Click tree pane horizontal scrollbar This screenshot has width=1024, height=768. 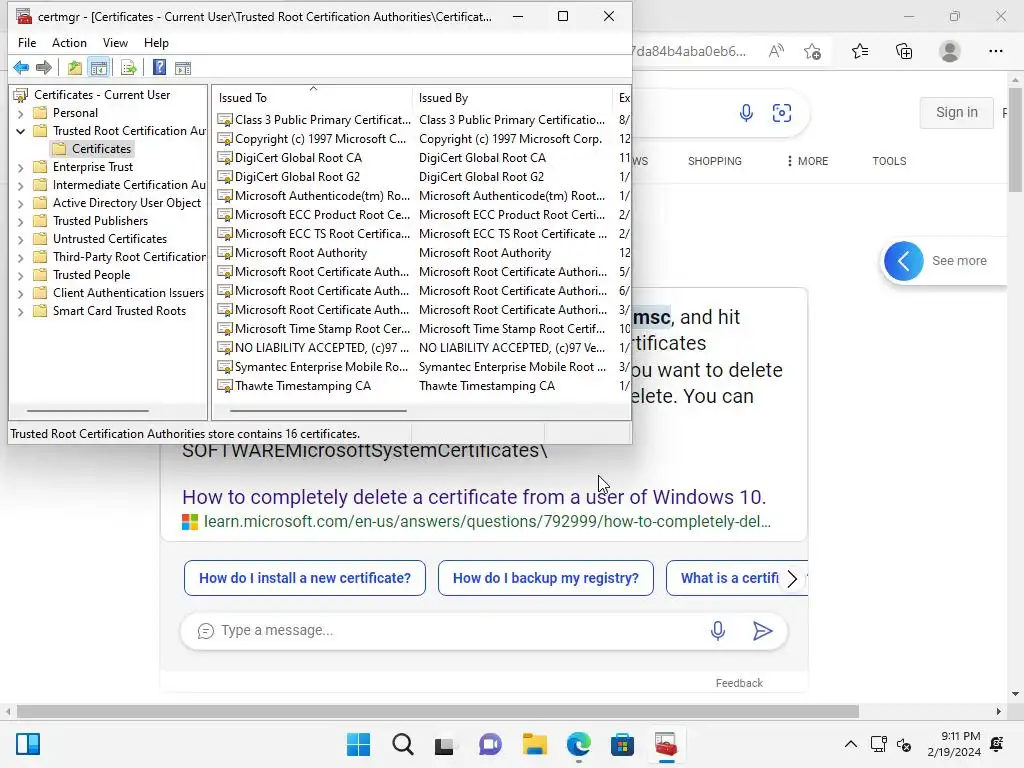pyautogui.click(x=88, y=411)
